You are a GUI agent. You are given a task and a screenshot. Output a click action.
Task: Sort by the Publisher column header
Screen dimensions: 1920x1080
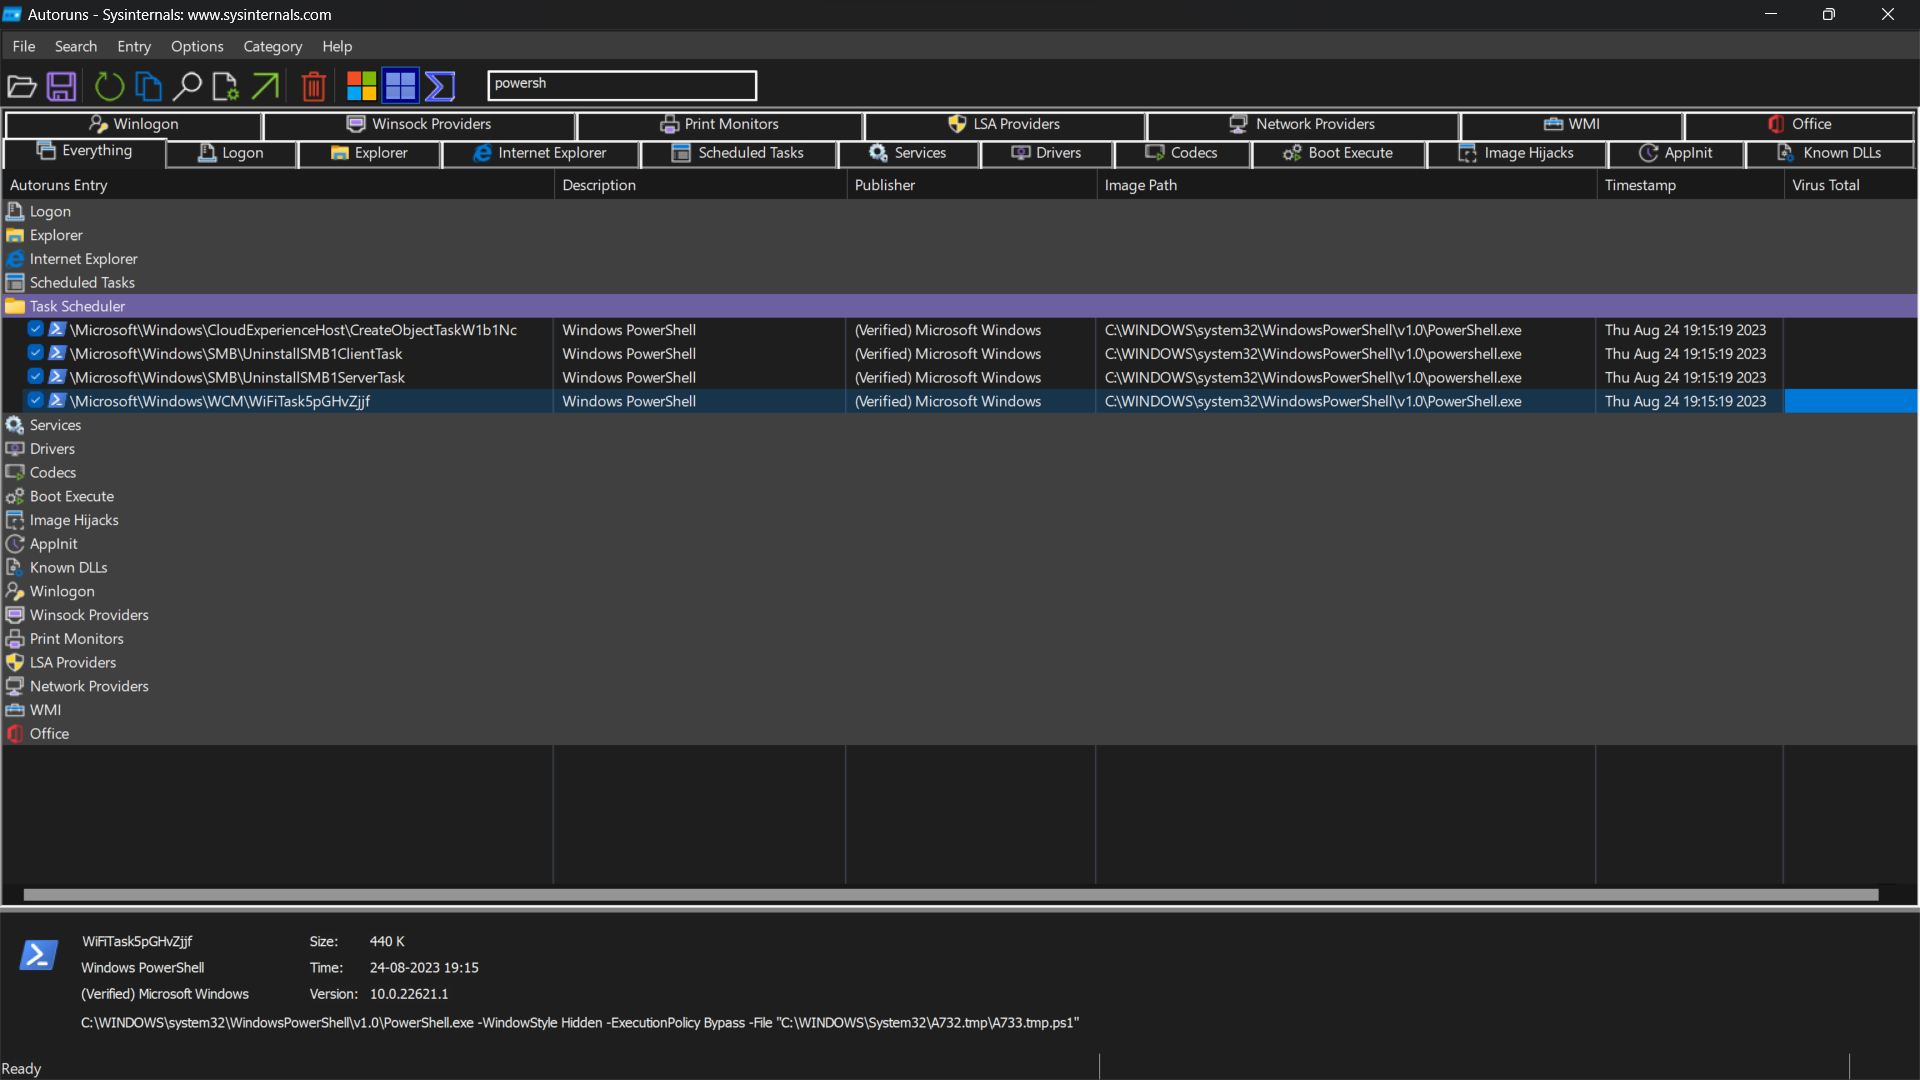click(971, 185)
